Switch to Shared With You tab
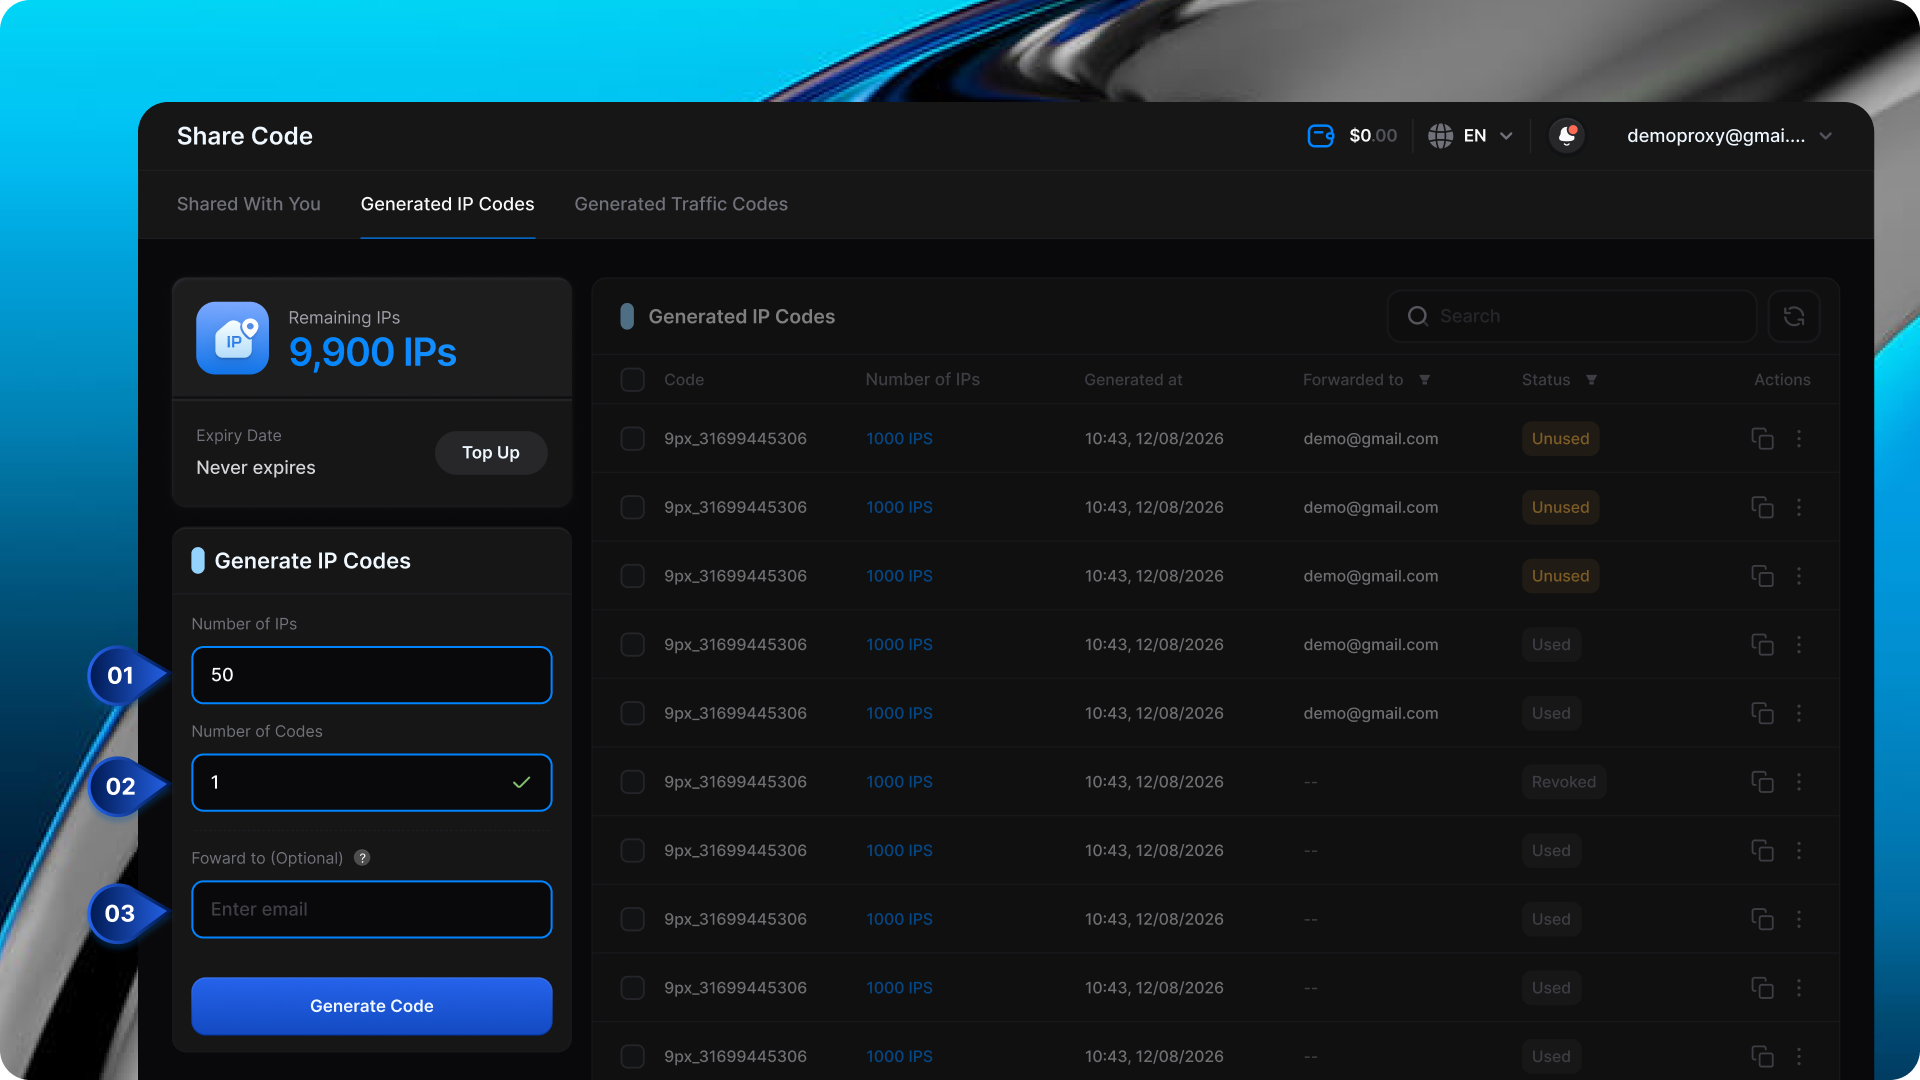1920x1080 pixels. 248,204
